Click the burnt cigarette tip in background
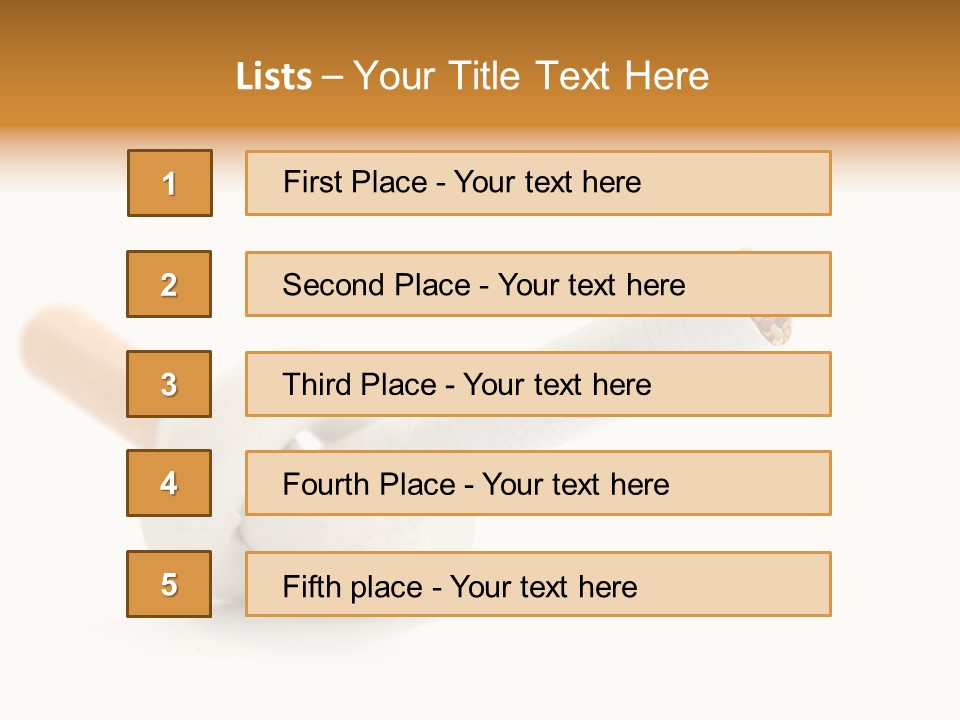This screenshot has height=720, width=960. [774, 330]
